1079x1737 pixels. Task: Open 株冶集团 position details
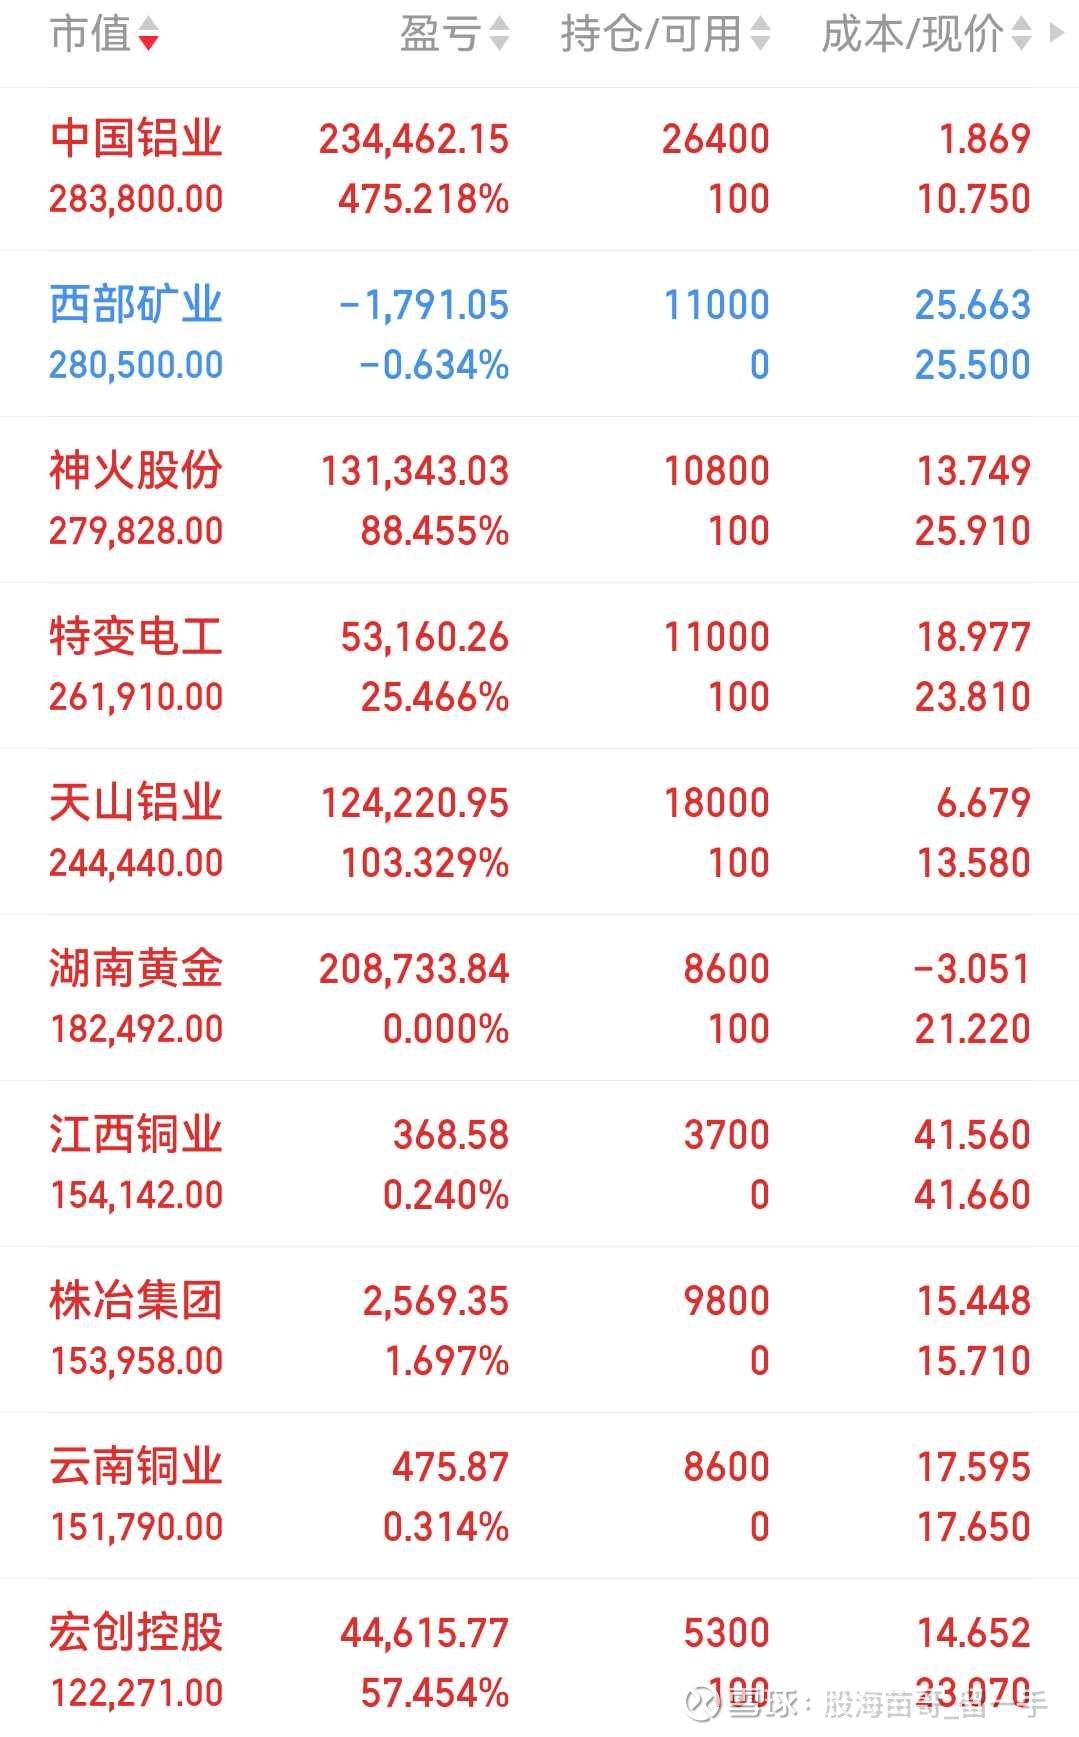pos(136,1301)
